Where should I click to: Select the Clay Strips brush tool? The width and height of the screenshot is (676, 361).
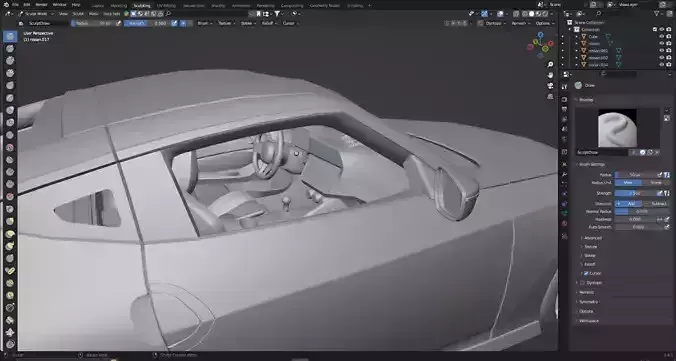coord(10,73)
